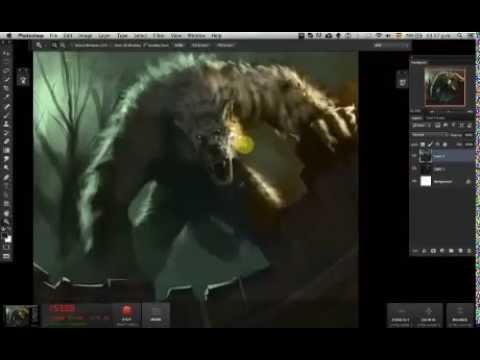
Task: Click the red record button in recorder overlay
Action: (126, 310)
